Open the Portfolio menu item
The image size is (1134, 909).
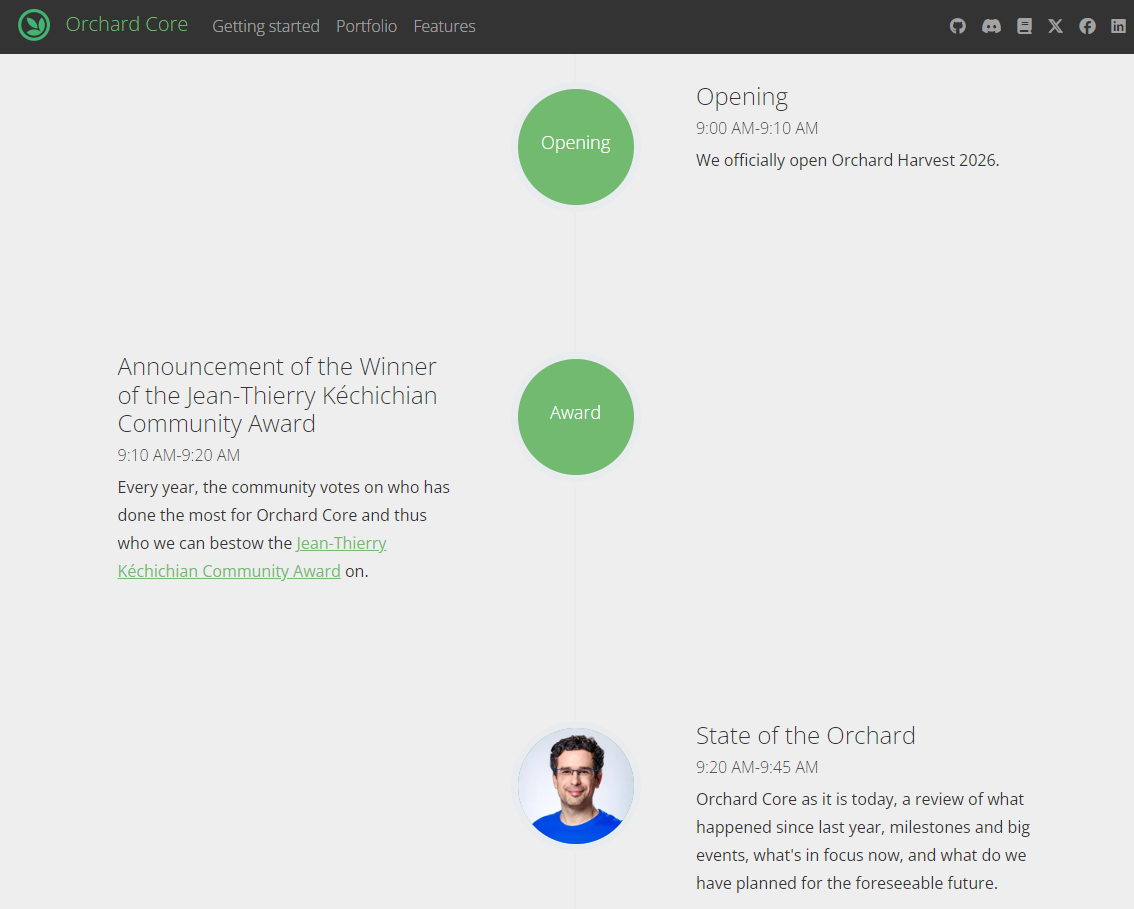click(x=367, y=26)
